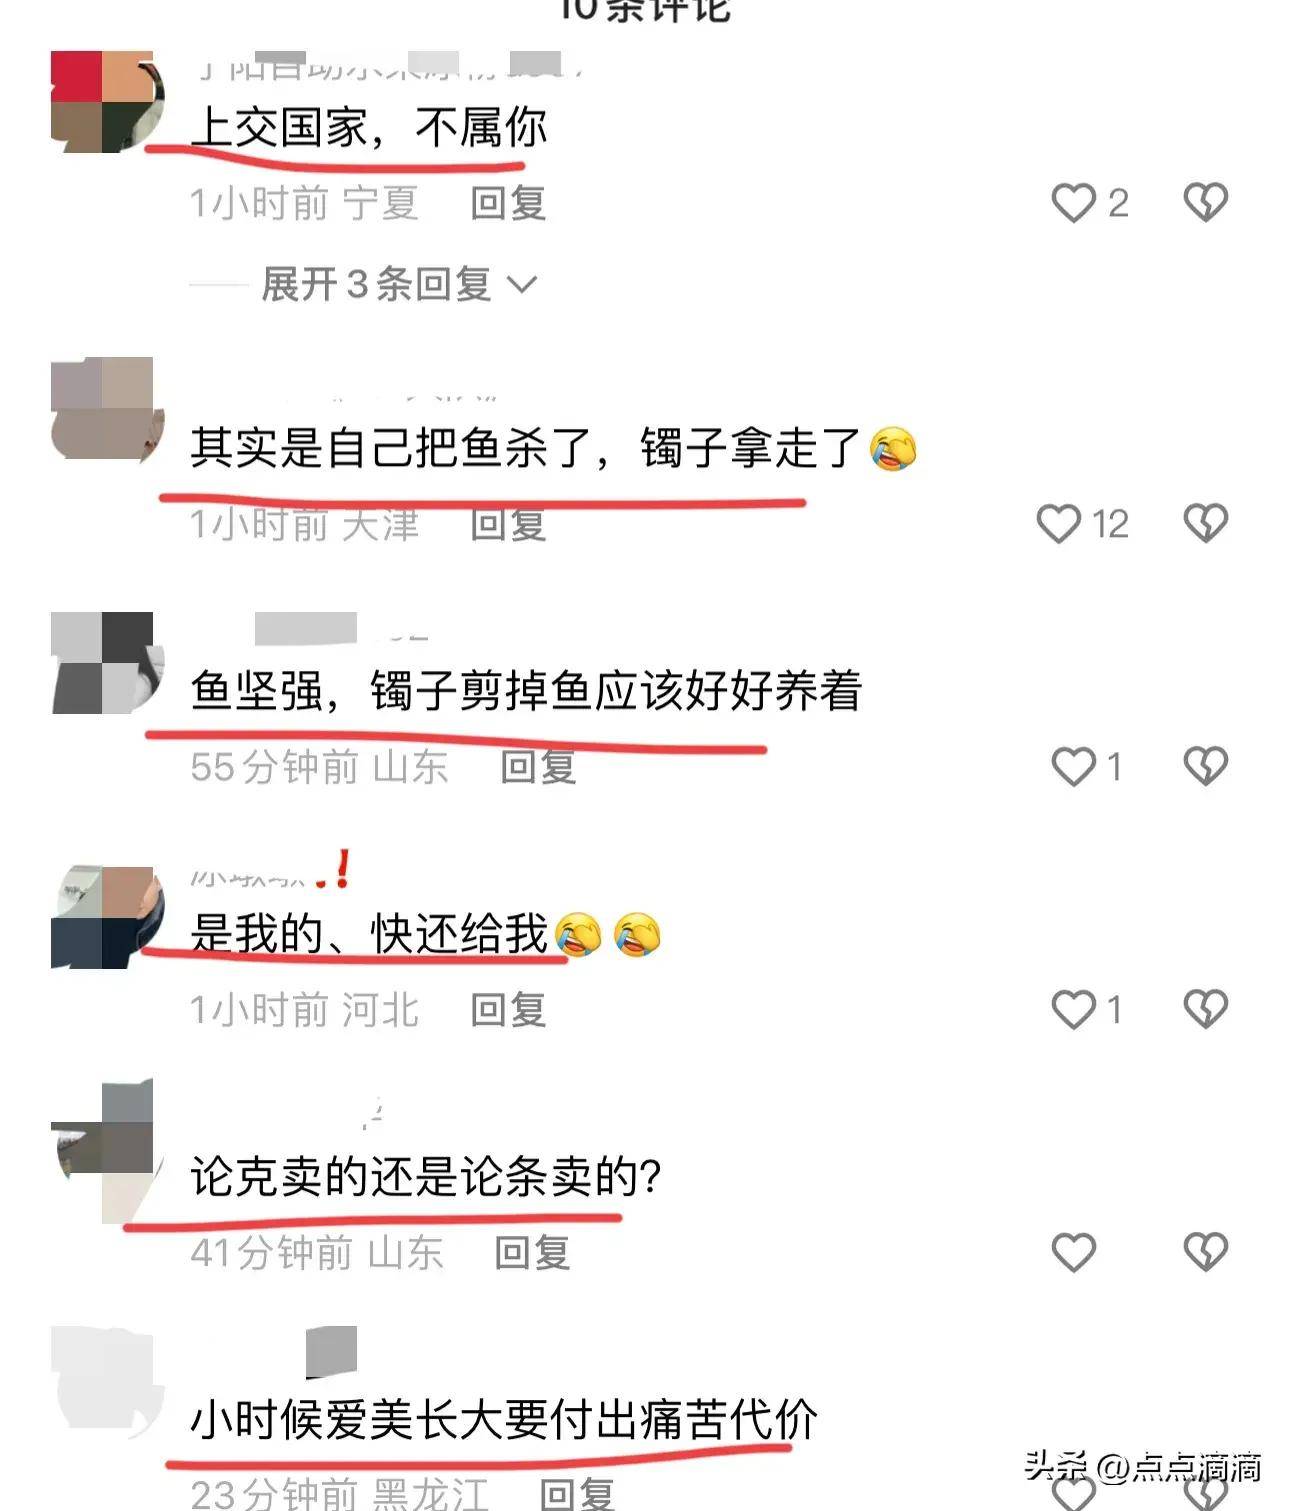Reply to the 41分钟前 山东 comment
Image resolution: width=1290 pixels, height=1511 pixels.
coord(532,1253)
